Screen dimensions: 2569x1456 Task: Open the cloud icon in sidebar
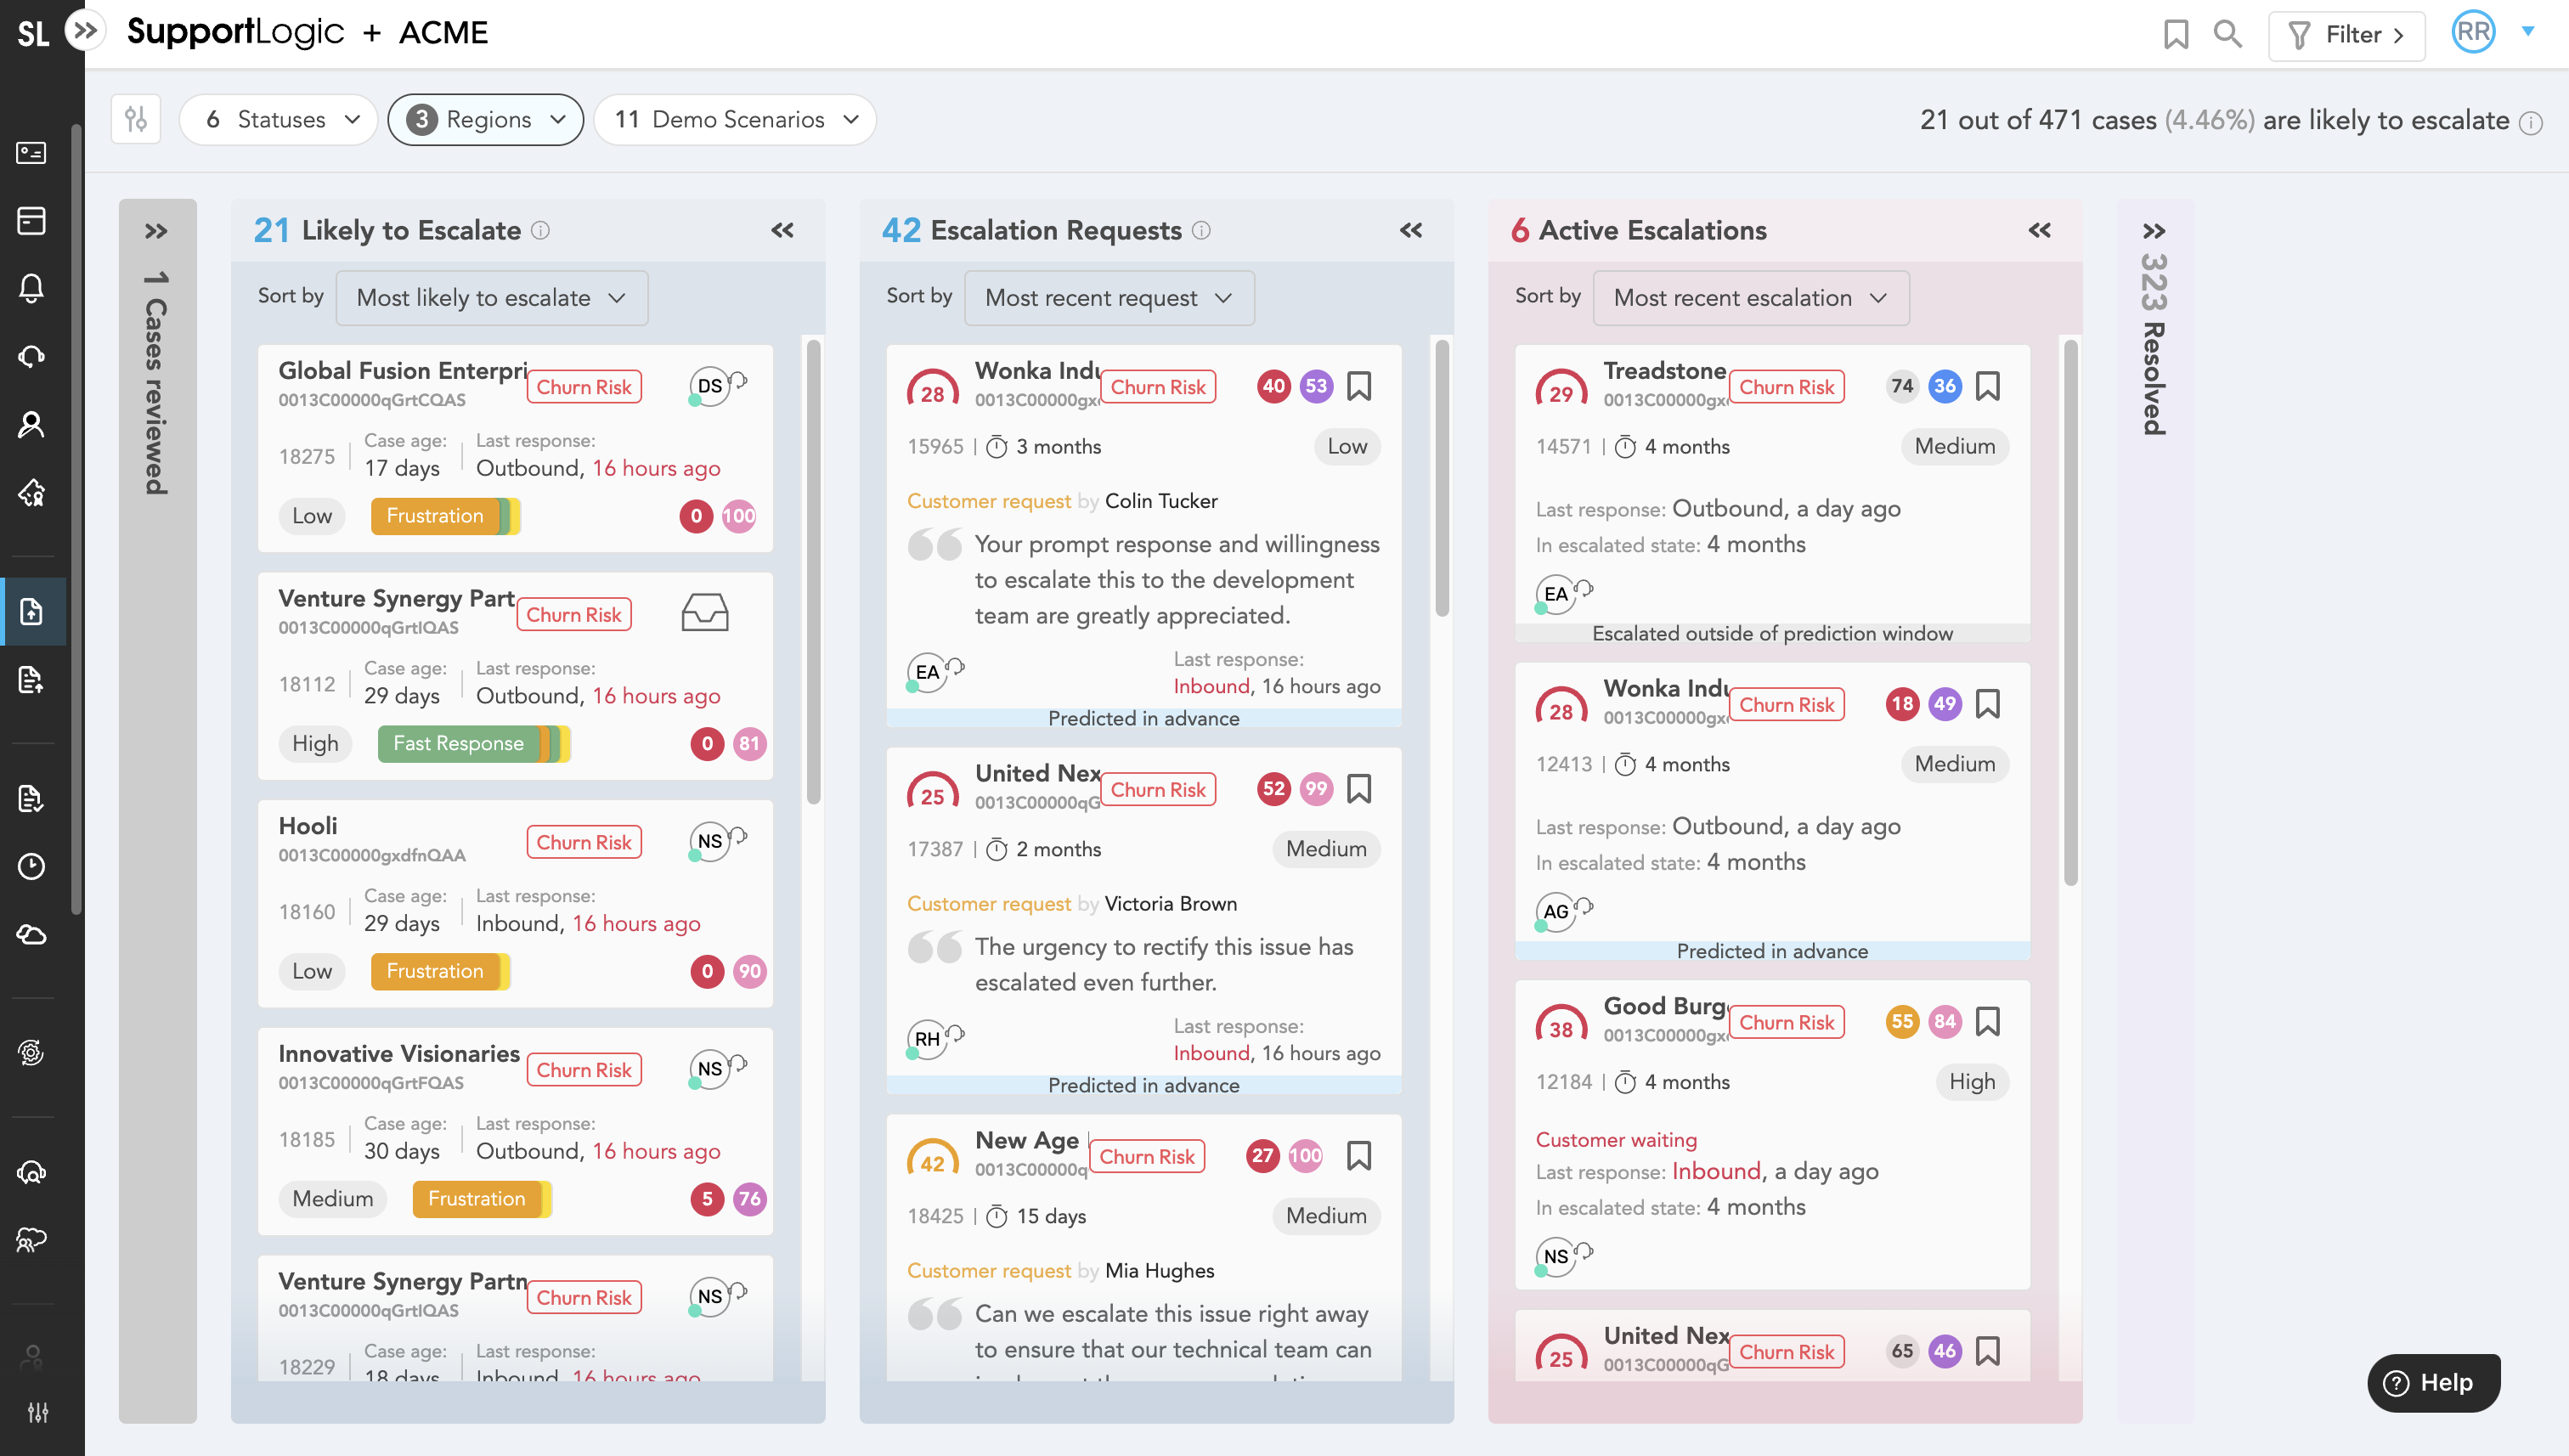pyautogui.click(x=32, y=934)
